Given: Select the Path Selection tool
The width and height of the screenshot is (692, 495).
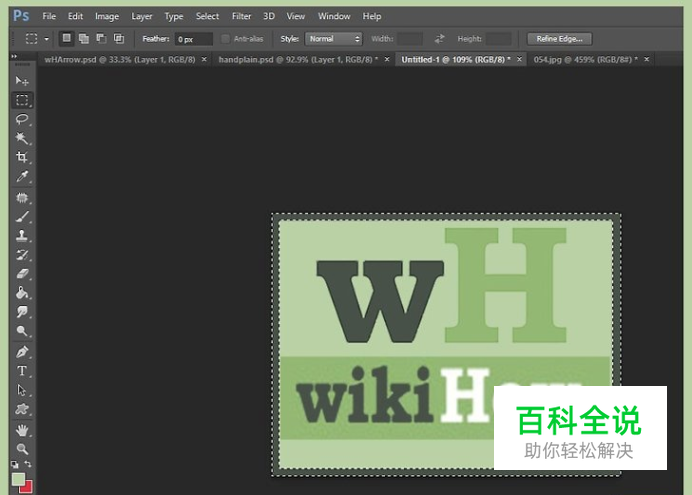Looking at the screenshot, I should 22,390.
